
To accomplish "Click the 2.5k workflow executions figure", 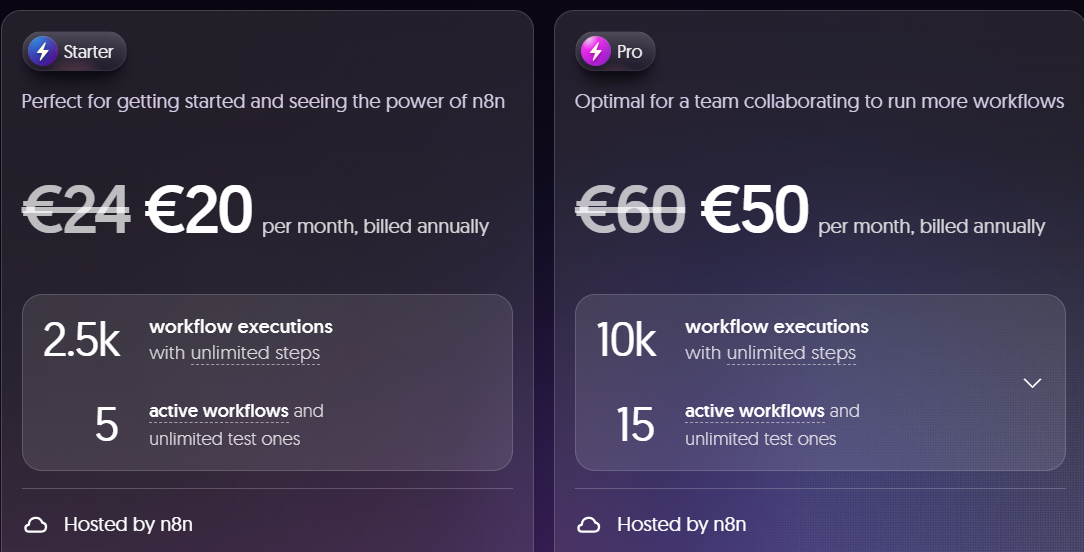I will point(82,340).
